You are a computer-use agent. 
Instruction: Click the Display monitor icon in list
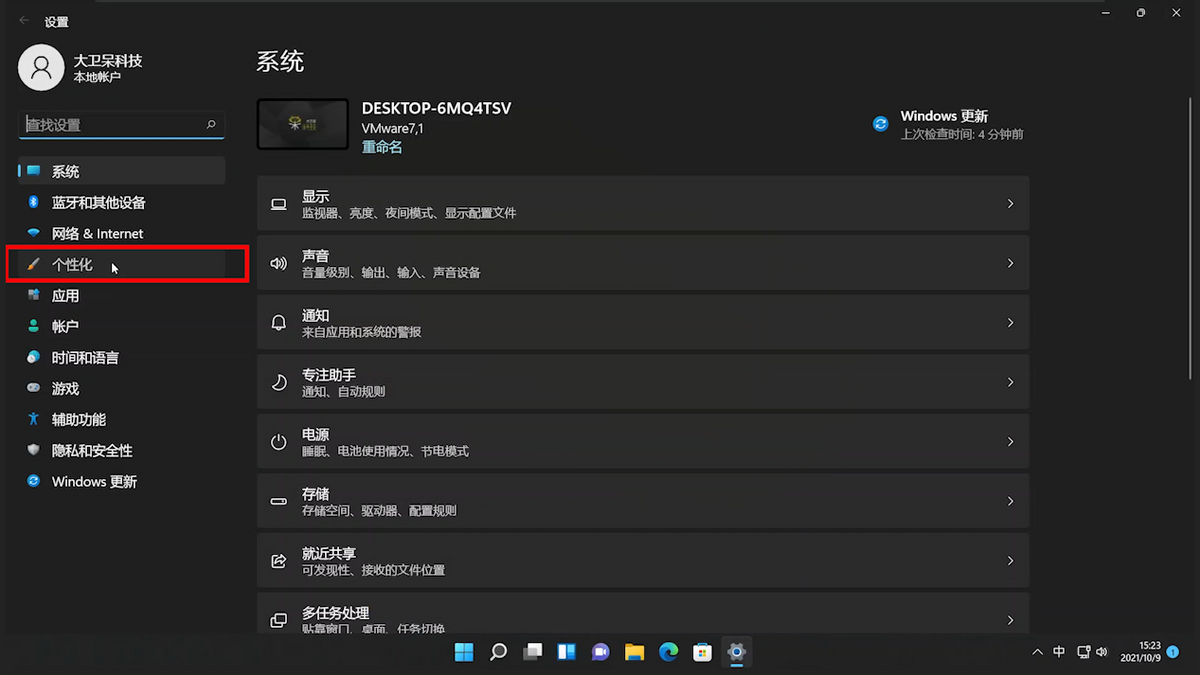click(x=279, y=204)
